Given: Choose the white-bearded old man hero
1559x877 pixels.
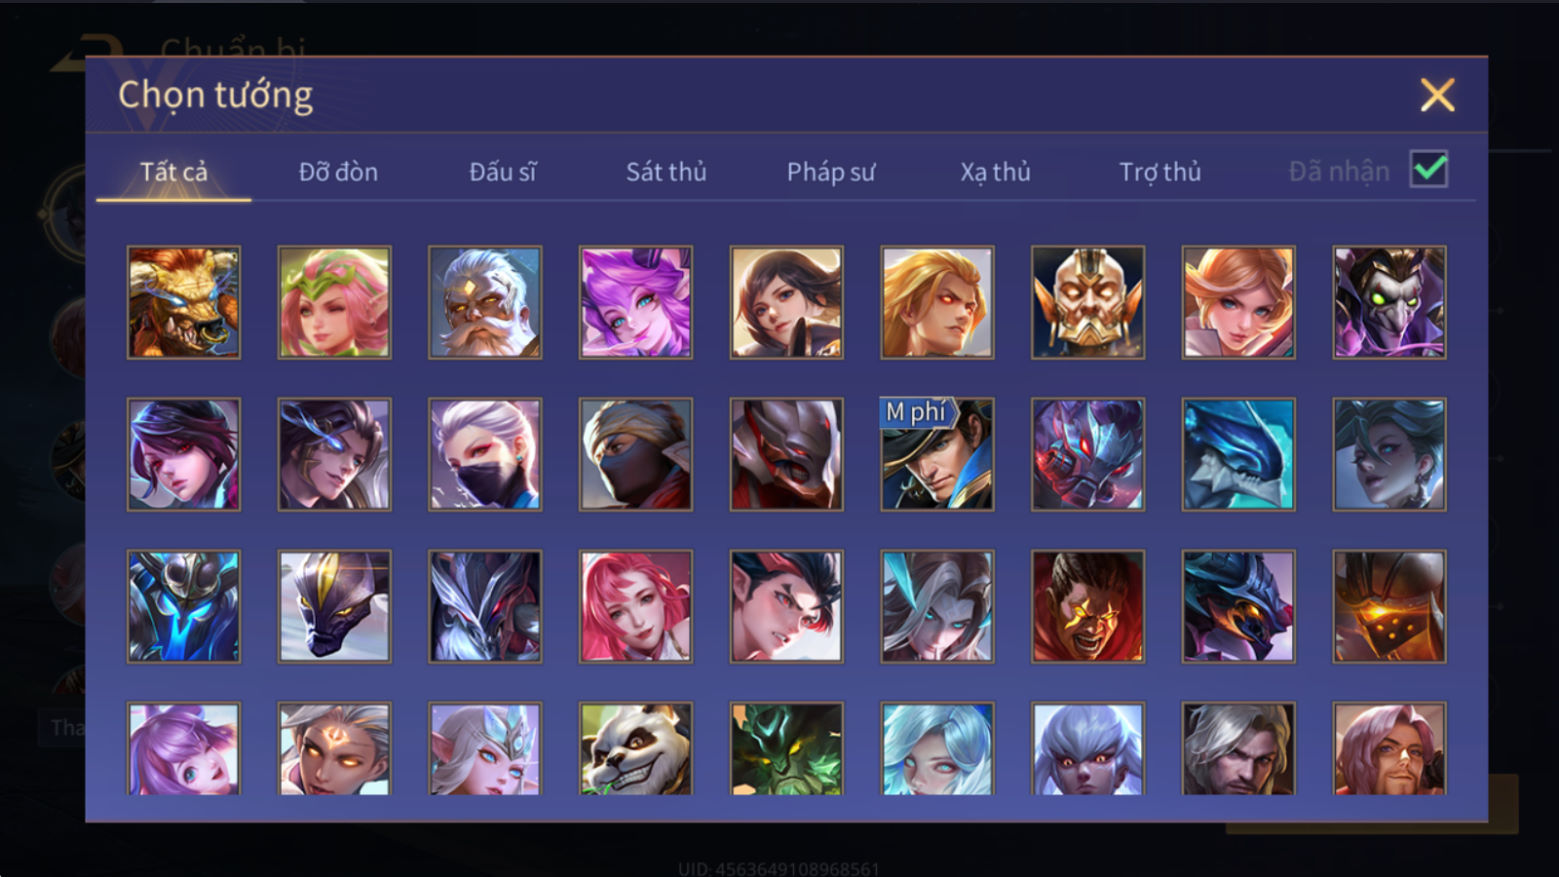Looking at the screenshot, I should coord(485,302).
